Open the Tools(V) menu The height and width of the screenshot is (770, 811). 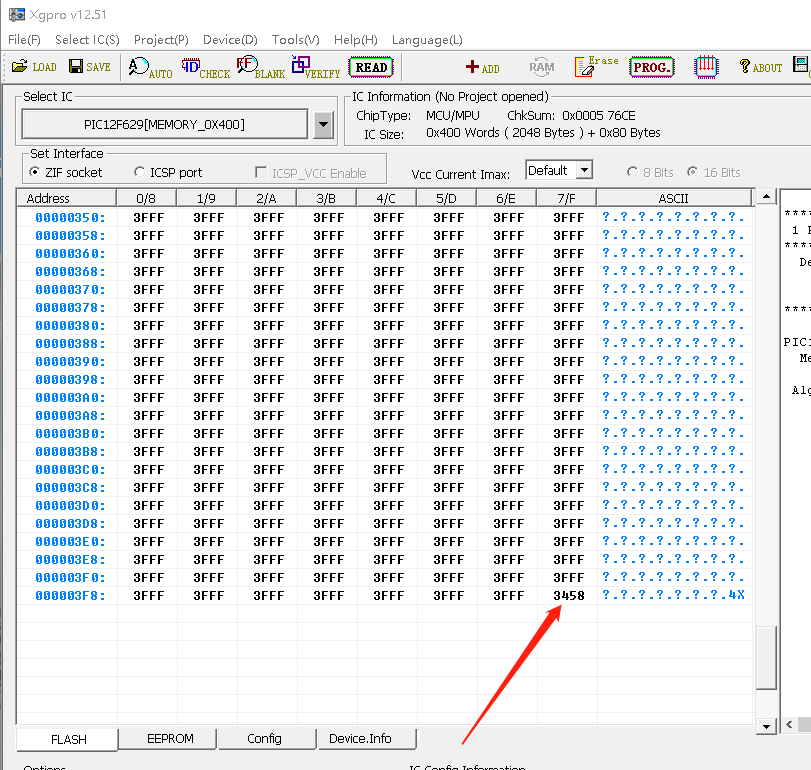pos(295,40)
